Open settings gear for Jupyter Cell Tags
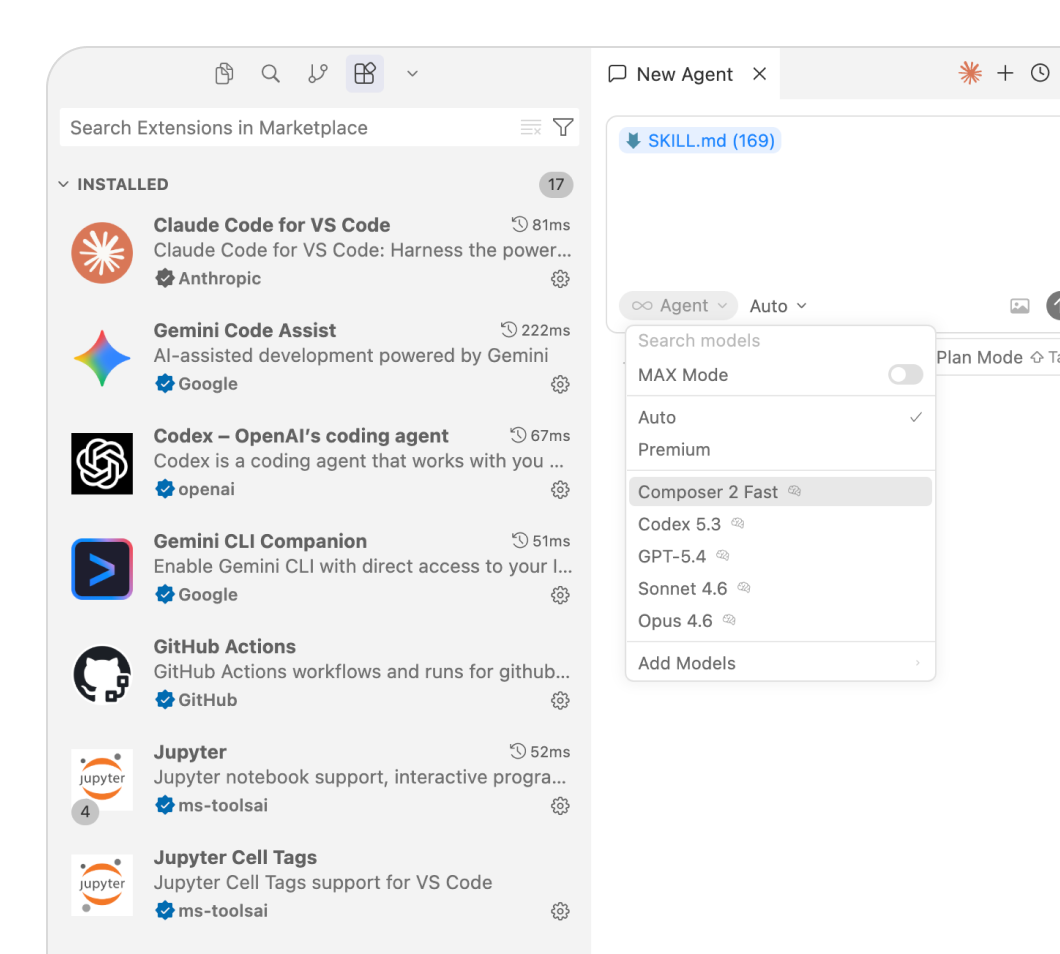The image size is (1060, 954). 560,911
